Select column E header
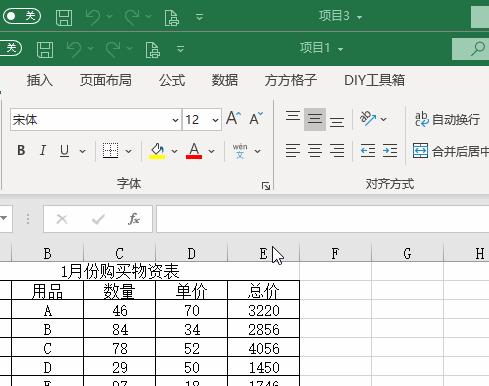The image size is (489, 386). pos(263,254)
